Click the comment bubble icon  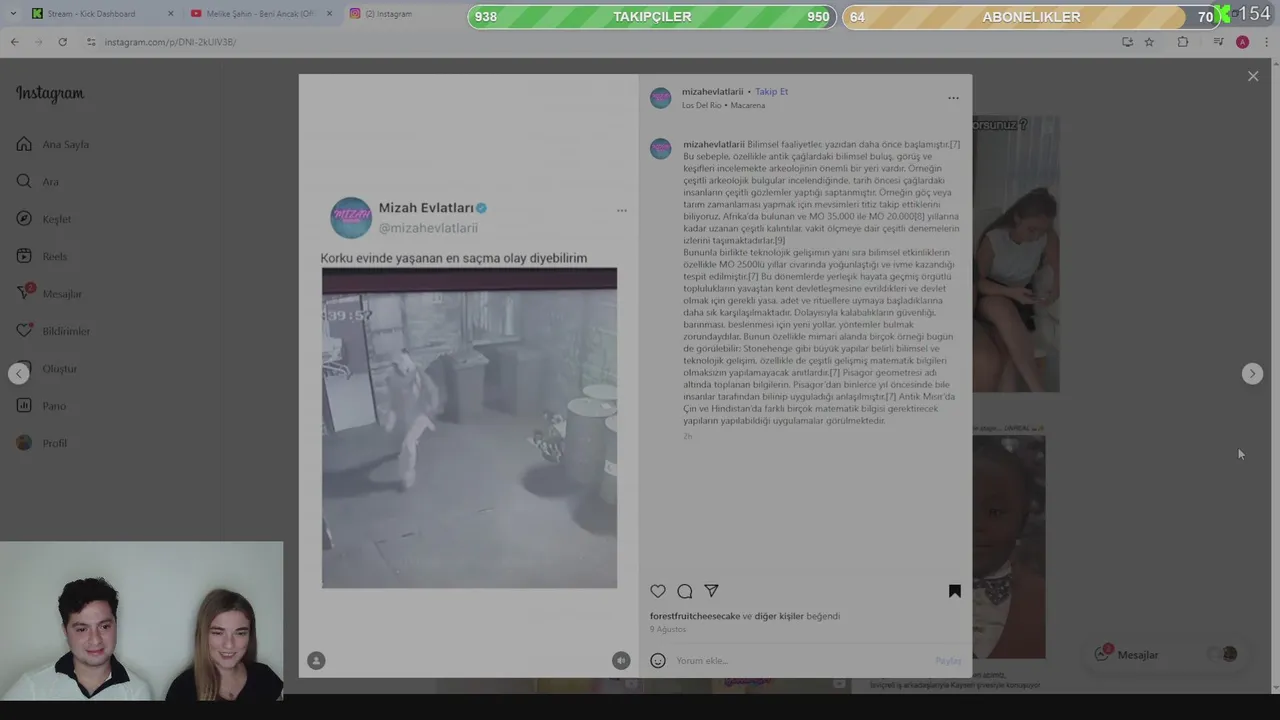[685, 592]
